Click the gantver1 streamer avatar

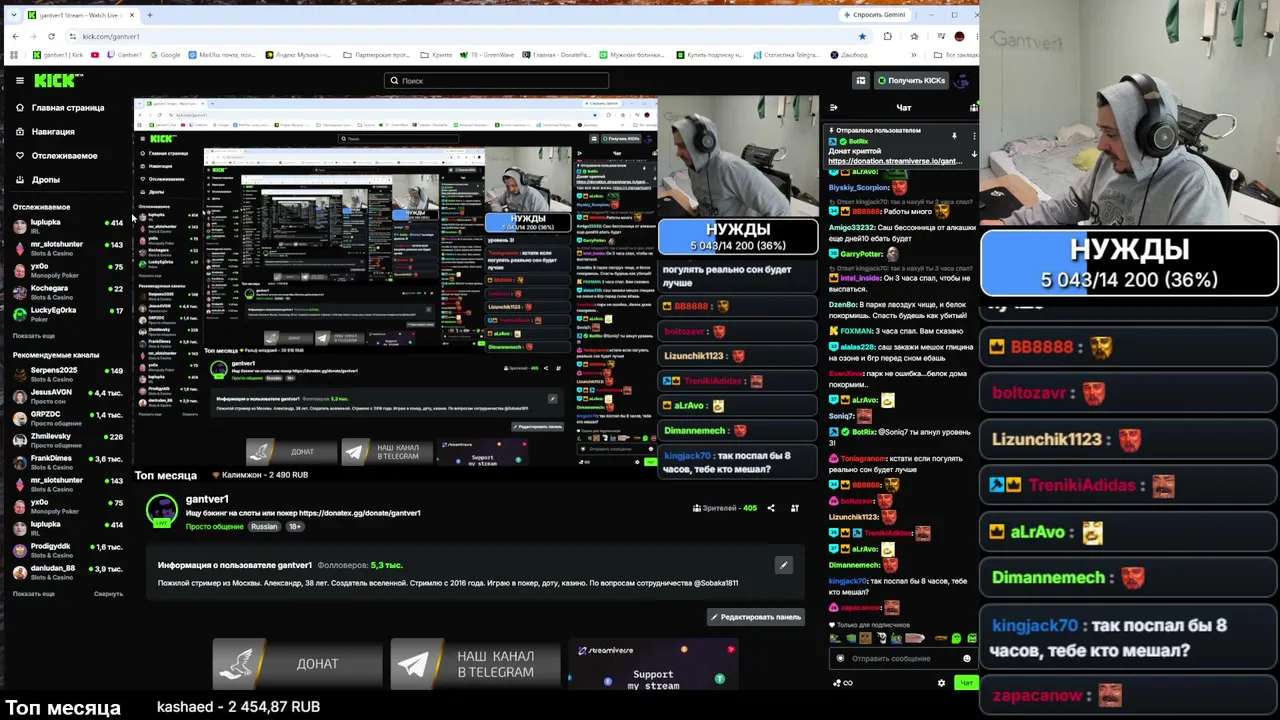(x=161, y=509)
